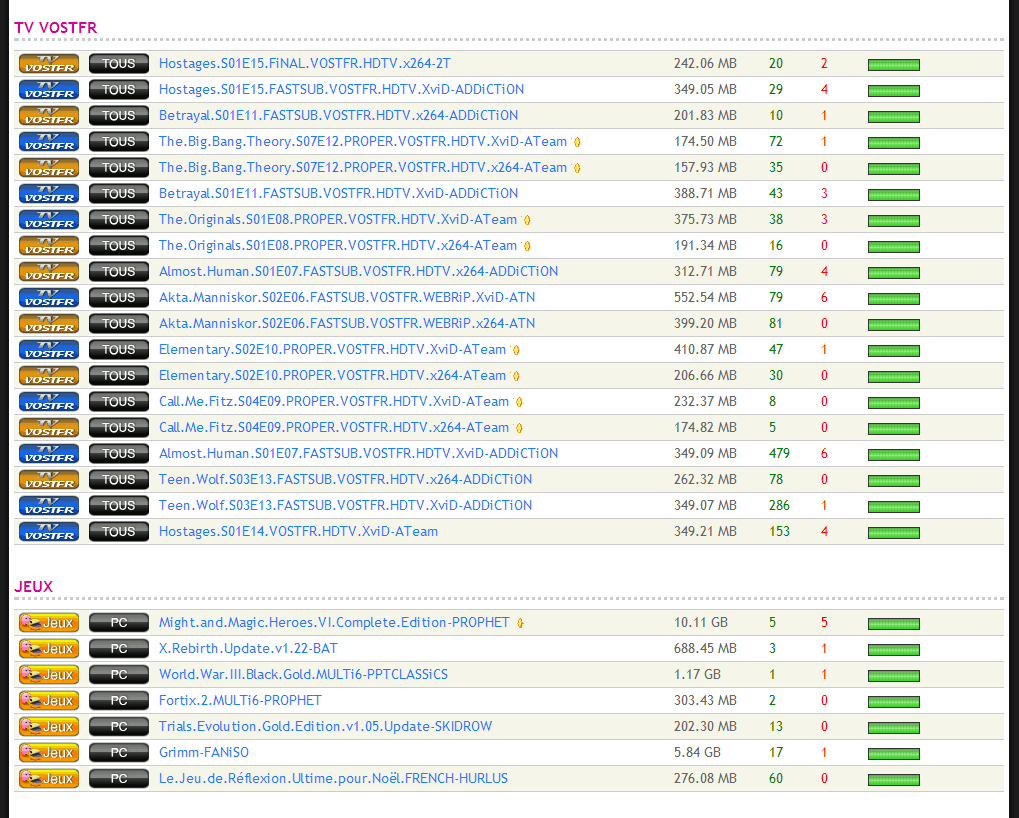Click TOUS button in Hostages.S01E15.FiNAL row
The height and width of the screenshot is (818, 1019).
click(x=118, y=64)
